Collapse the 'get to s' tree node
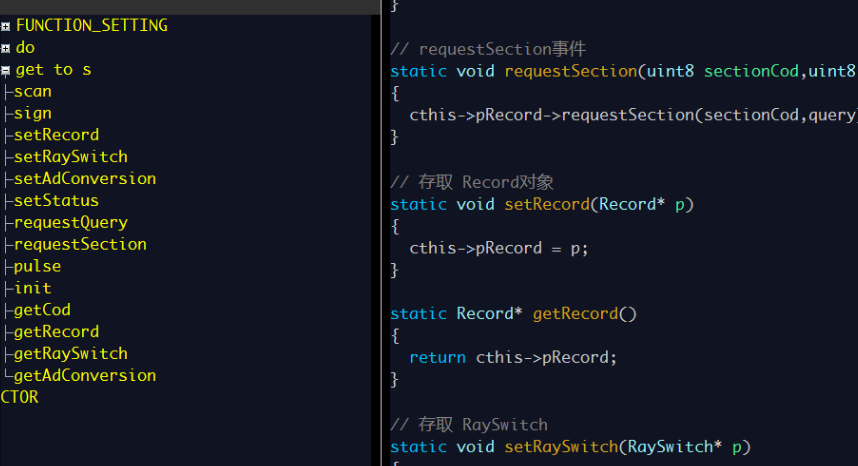858x466 pixels. 6,70
